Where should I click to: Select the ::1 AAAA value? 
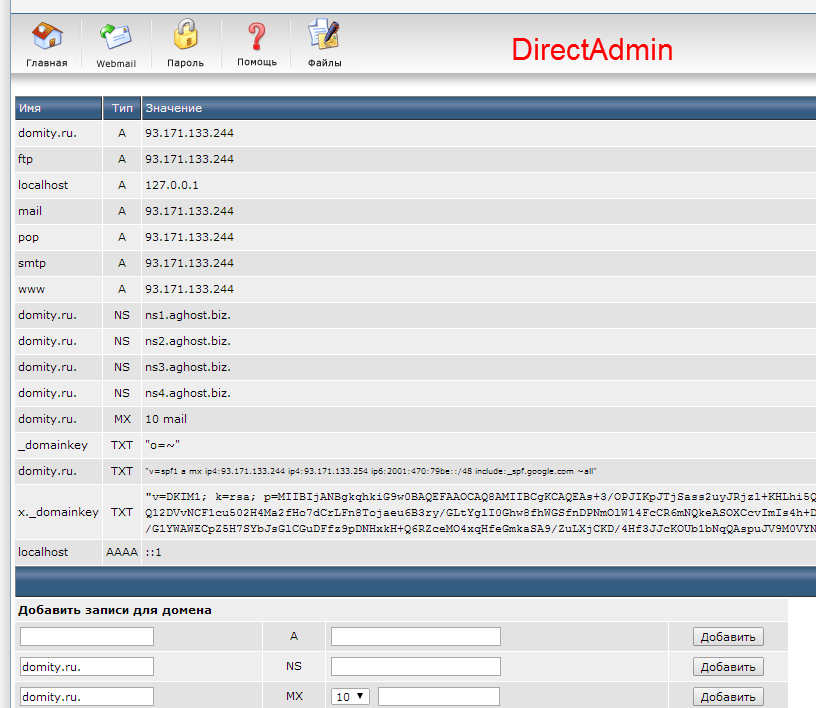154,552
